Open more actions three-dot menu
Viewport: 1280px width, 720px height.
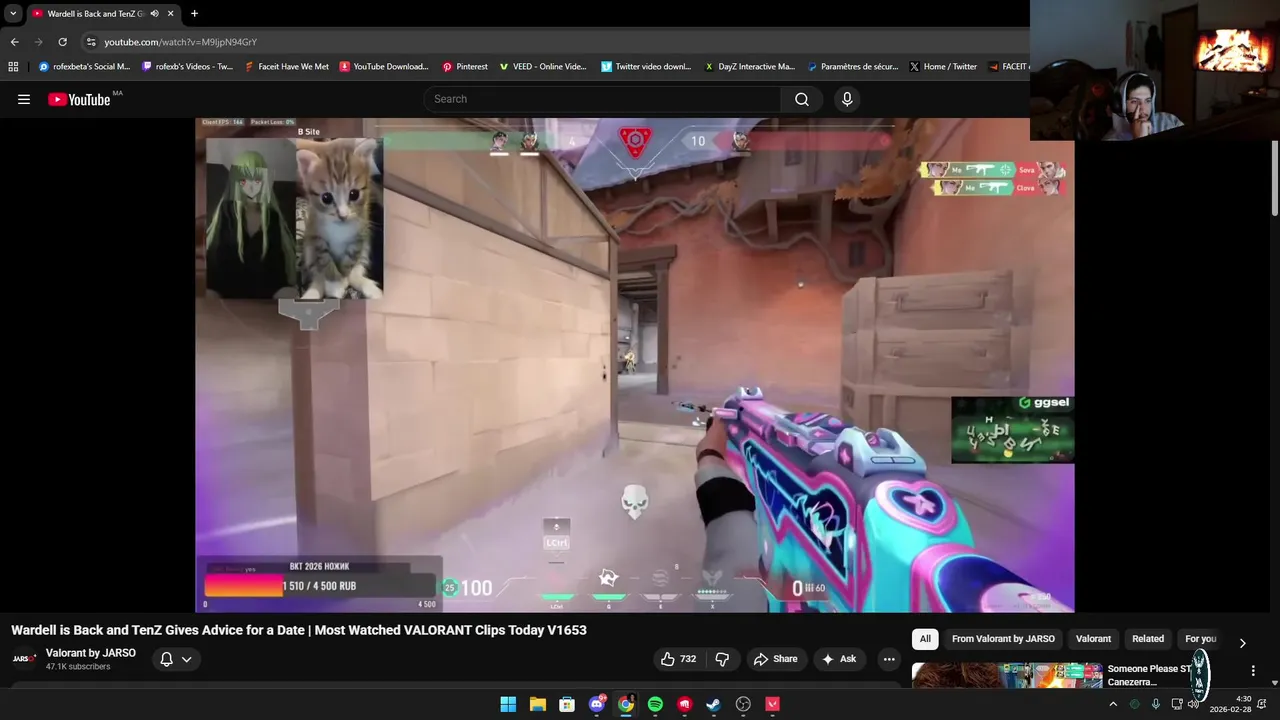coord(889,659)
